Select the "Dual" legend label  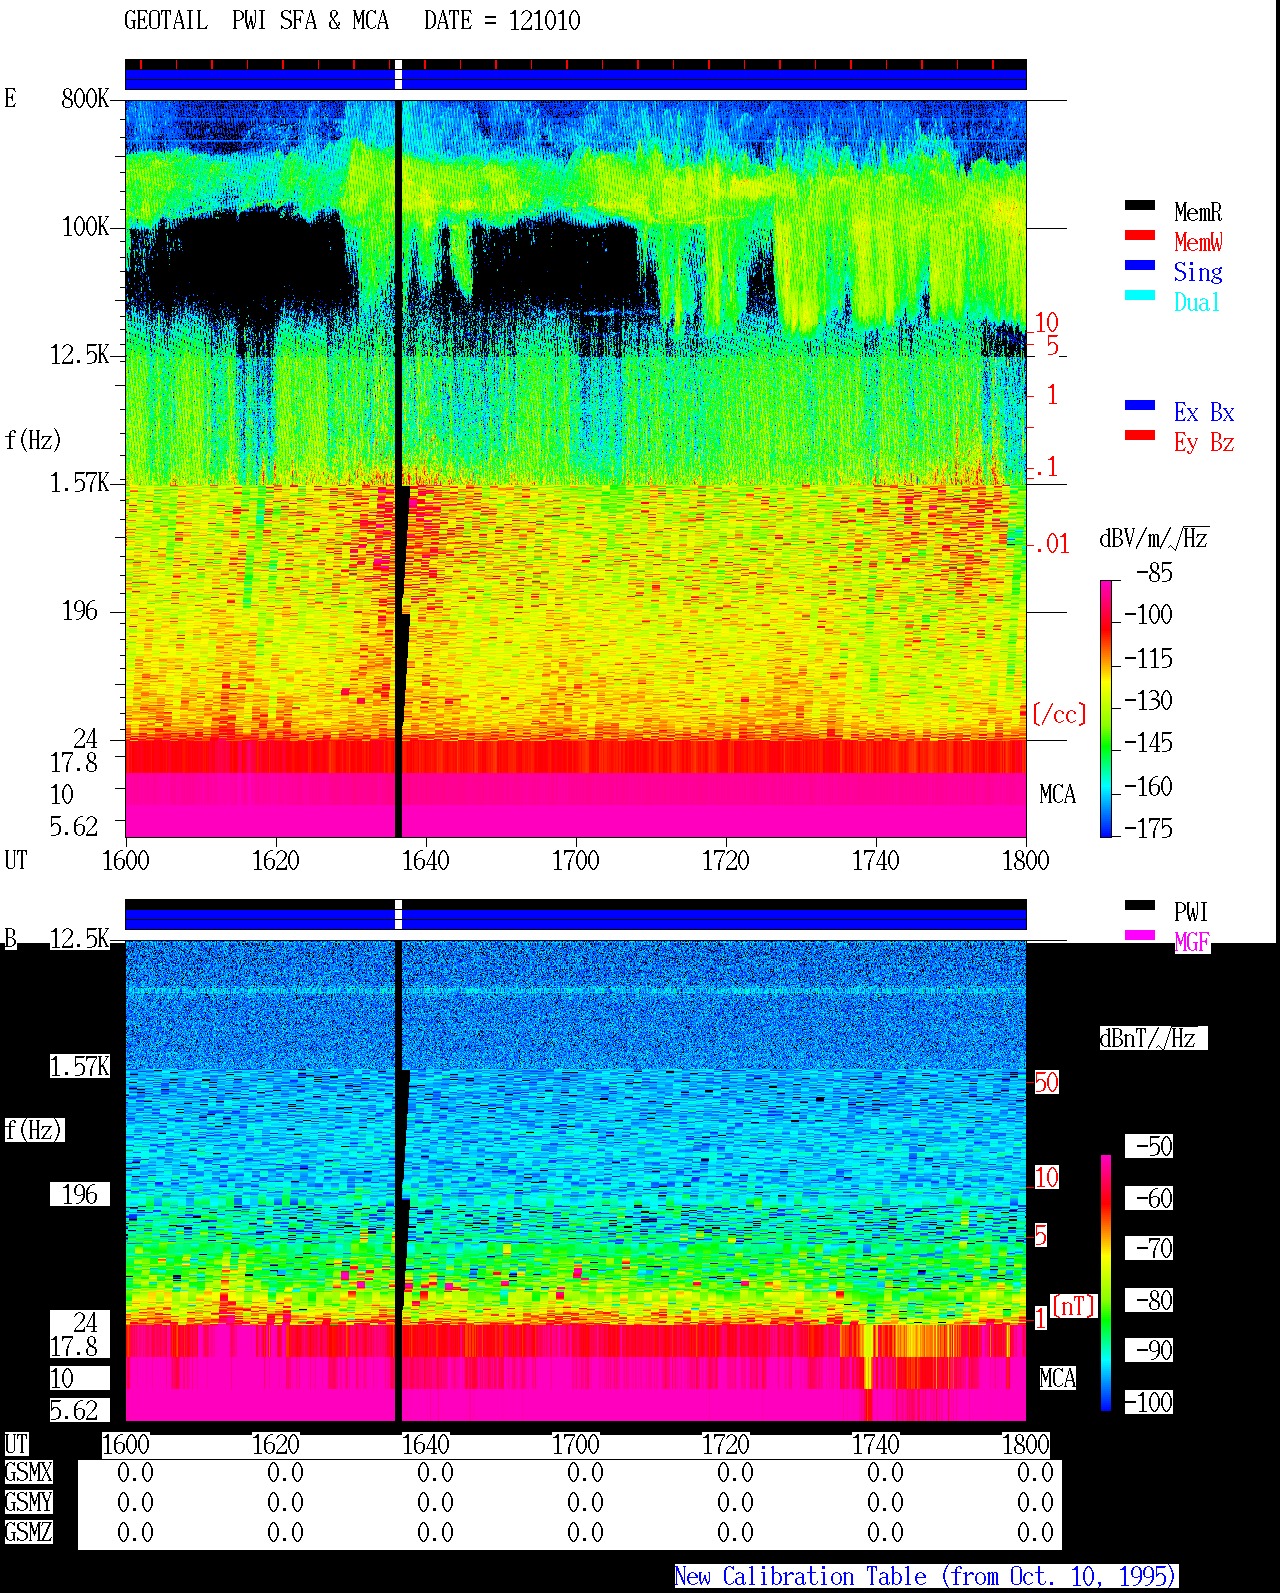(x=1198, y=302)
